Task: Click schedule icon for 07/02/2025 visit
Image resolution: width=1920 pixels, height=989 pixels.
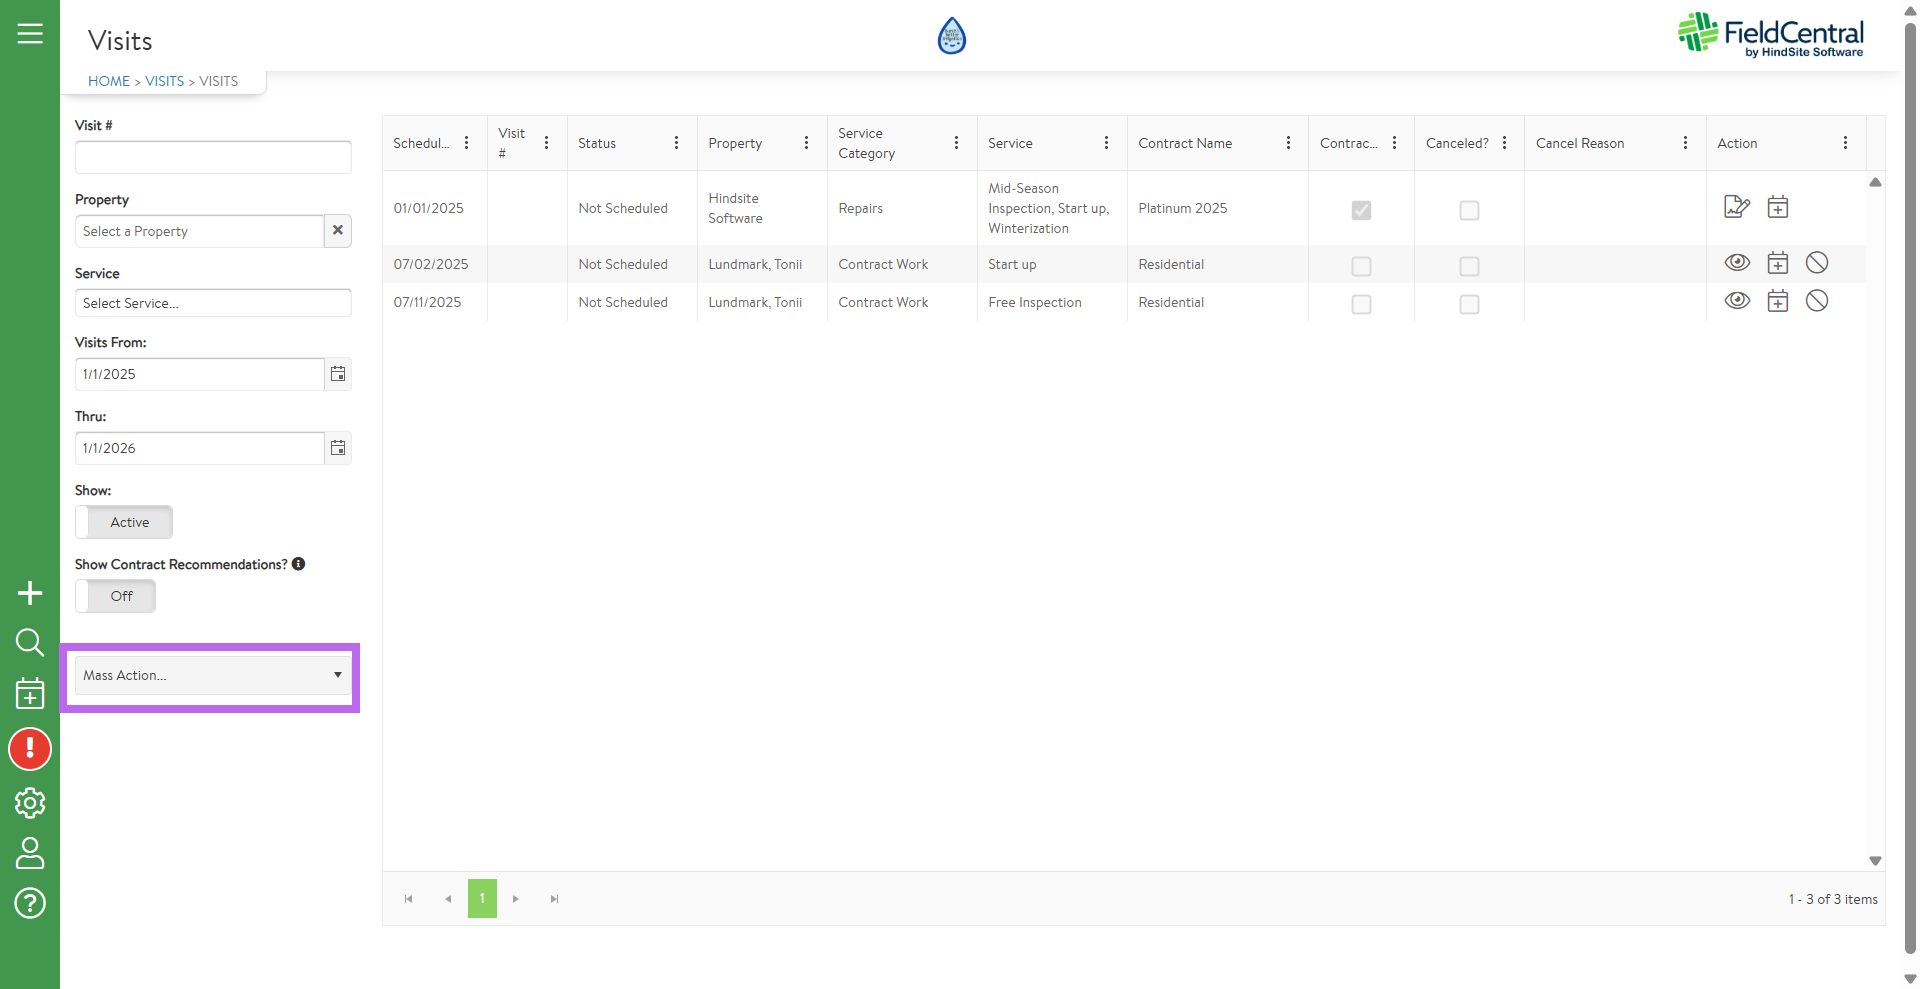Action: click(x=1777, y=263)
